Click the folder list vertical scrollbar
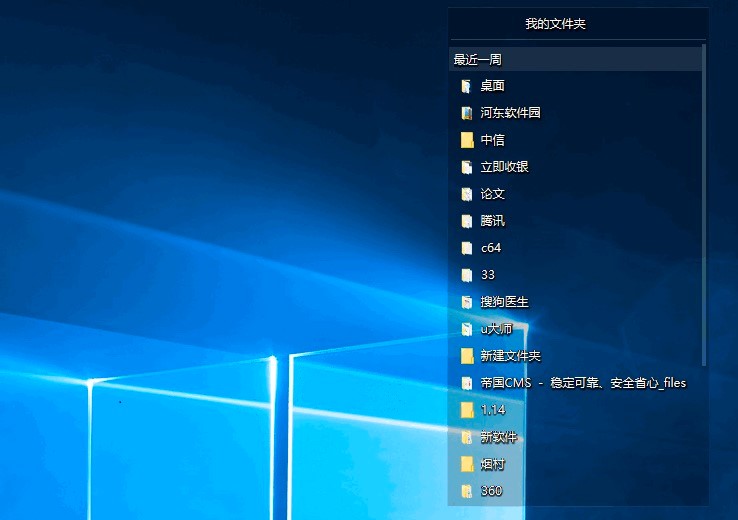 pos(704,205)
